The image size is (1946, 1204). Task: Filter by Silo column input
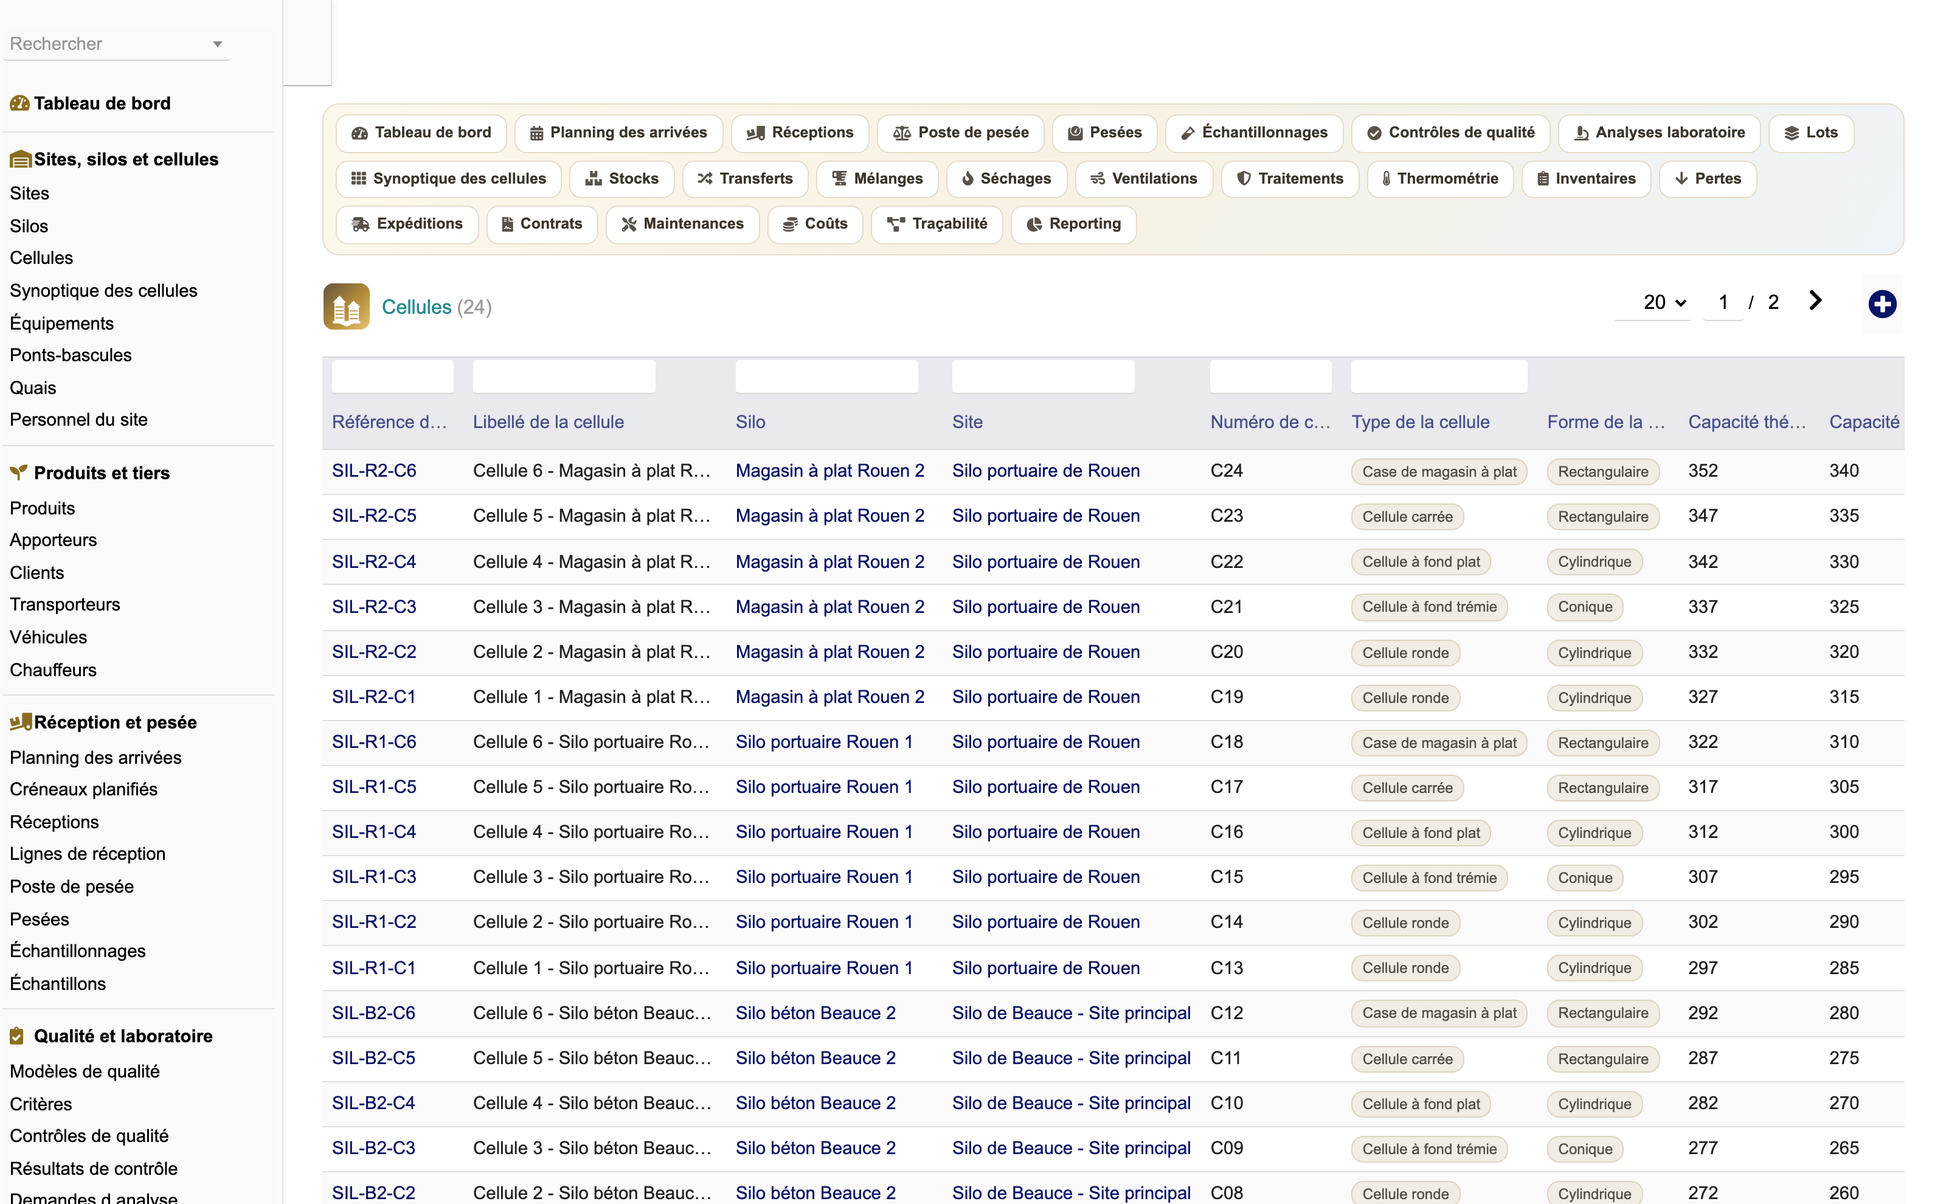[827, 376]
